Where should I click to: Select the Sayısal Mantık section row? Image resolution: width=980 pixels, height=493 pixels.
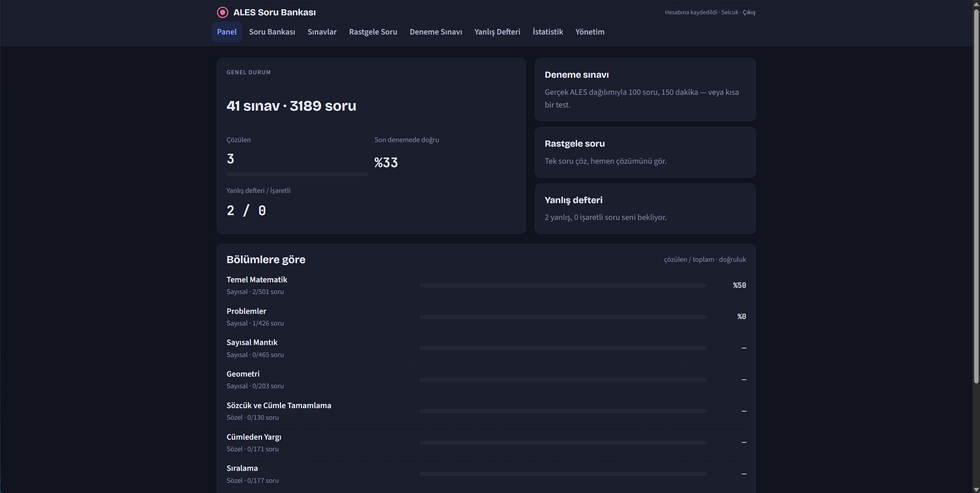point(486,348)
